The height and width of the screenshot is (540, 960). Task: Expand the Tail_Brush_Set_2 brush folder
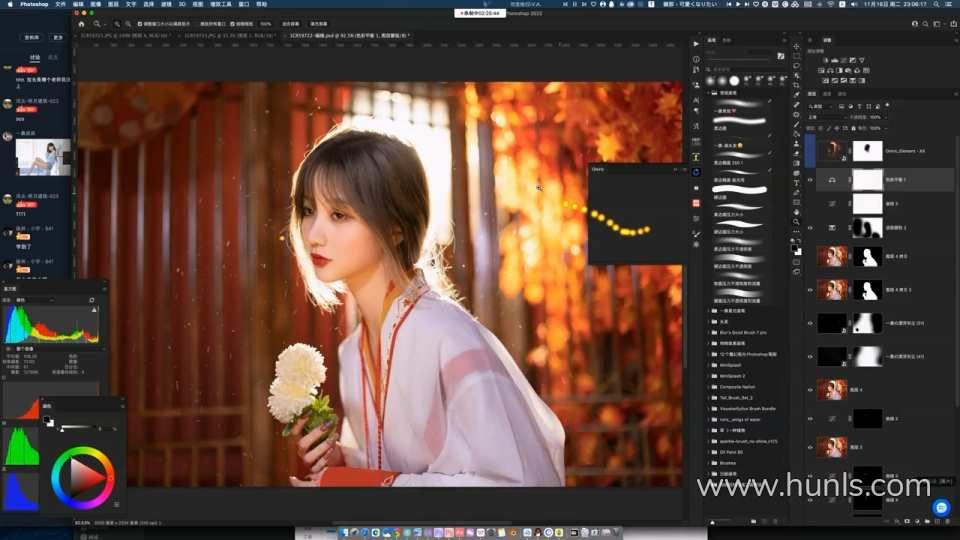tap(709, 397)
